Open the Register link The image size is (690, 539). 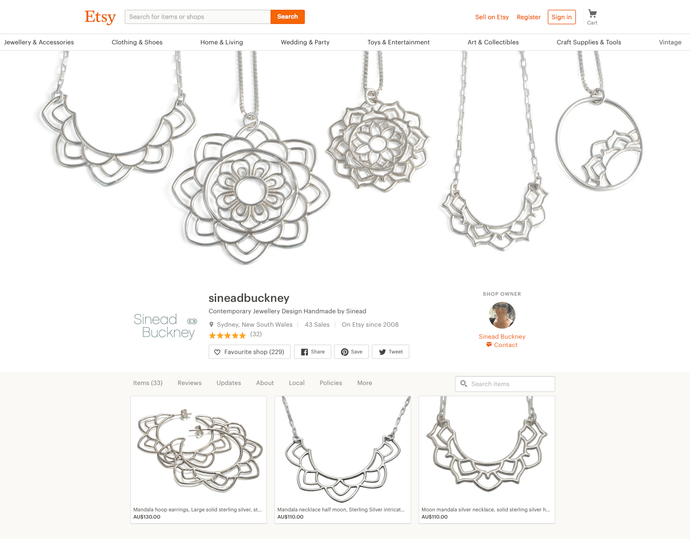[529, 17]
